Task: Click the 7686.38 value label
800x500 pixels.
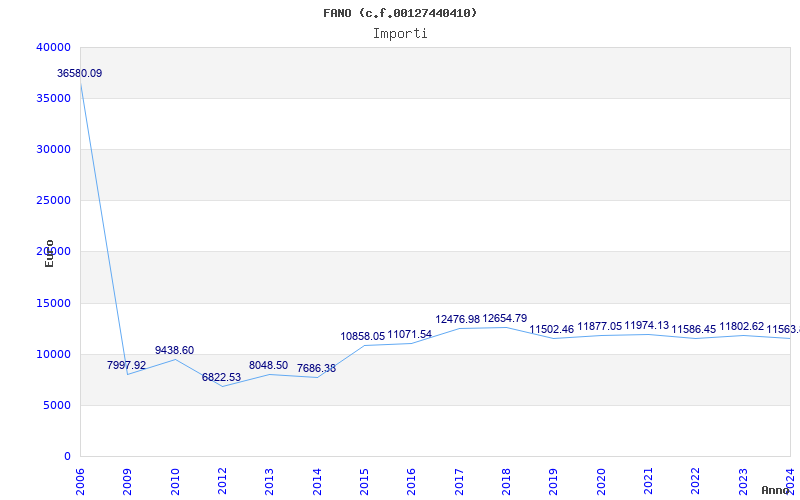Action: (316, 368)
